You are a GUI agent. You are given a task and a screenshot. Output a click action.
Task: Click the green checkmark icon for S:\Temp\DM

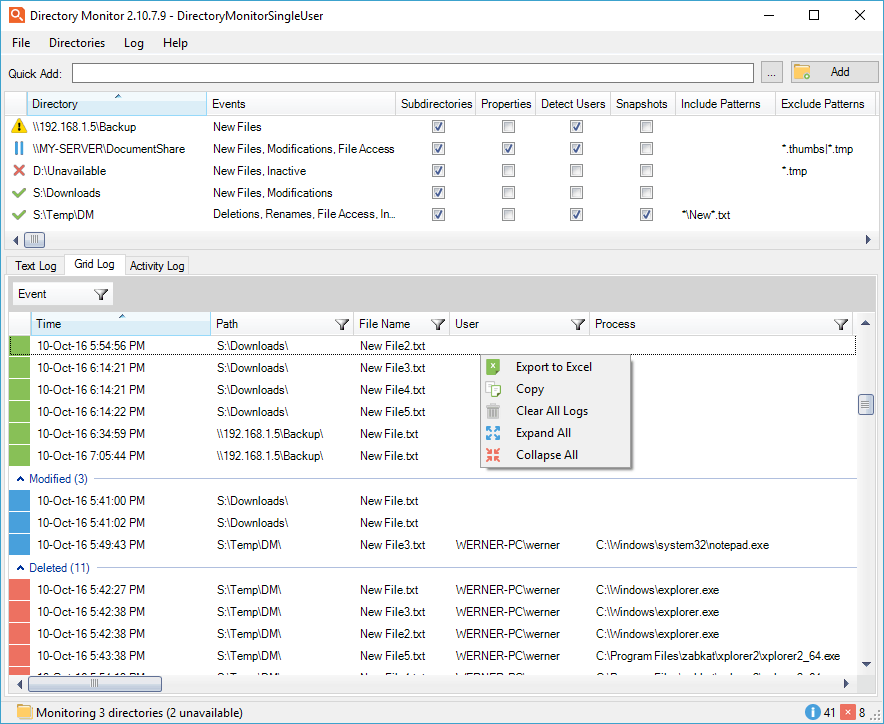19,215
